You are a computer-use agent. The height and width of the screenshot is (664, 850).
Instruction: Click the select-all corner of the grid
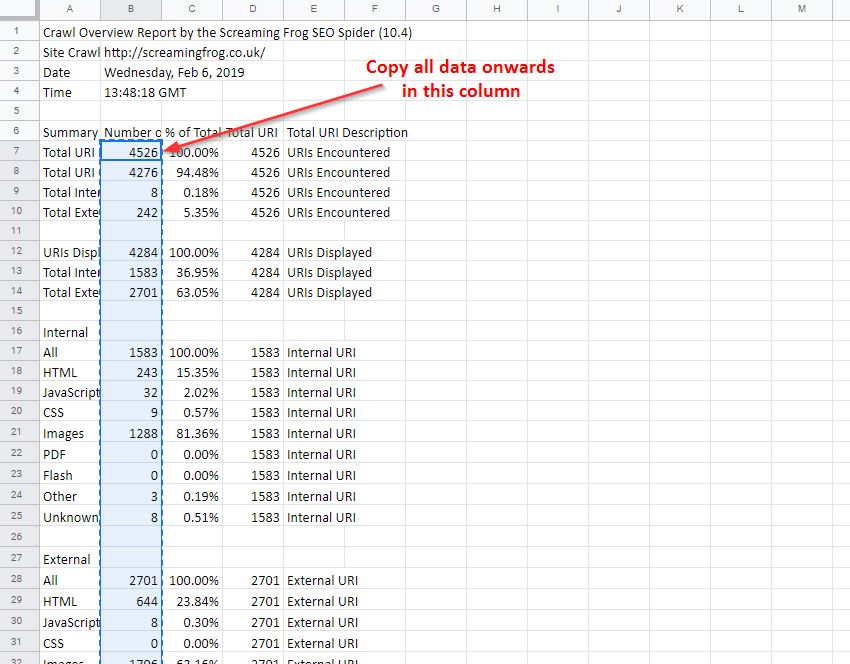pyautogui.click(x=17, y=9)
